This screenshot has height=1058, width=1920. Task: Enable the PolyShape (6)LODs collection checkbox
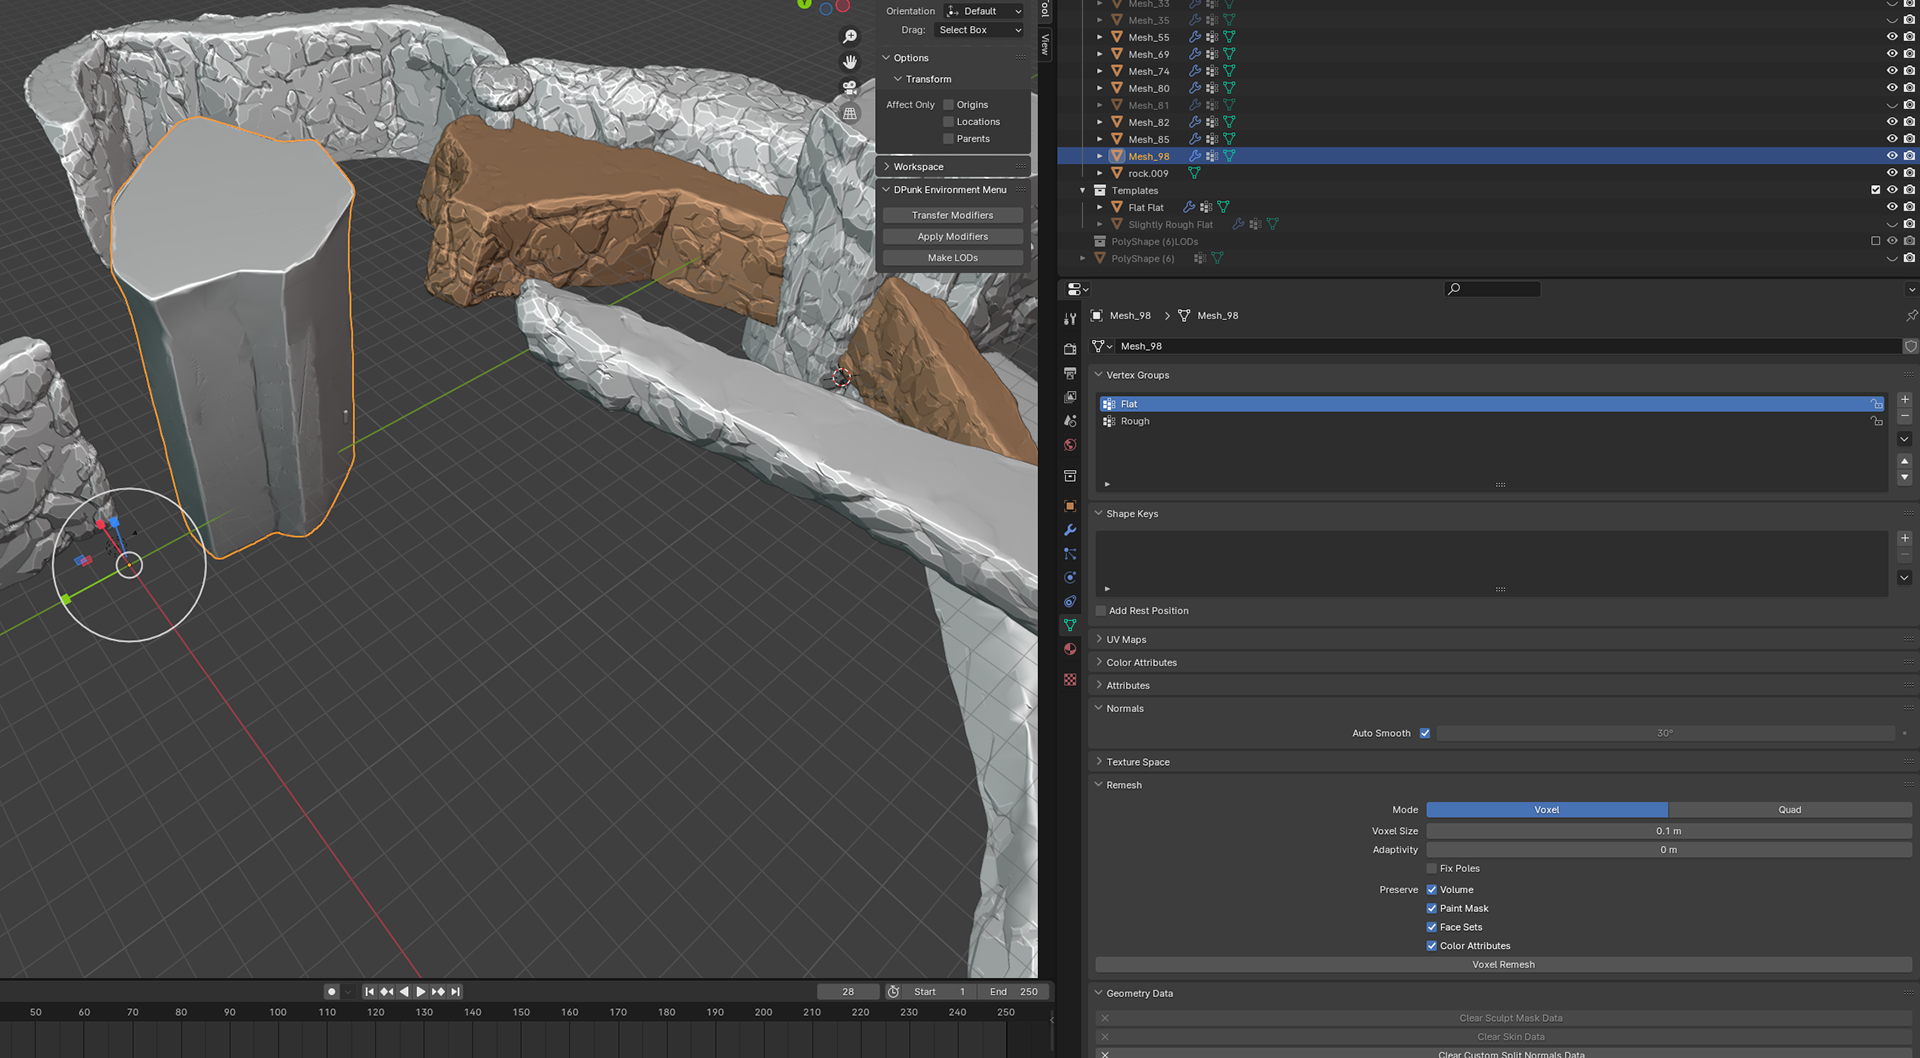[x=1876, y=241]
